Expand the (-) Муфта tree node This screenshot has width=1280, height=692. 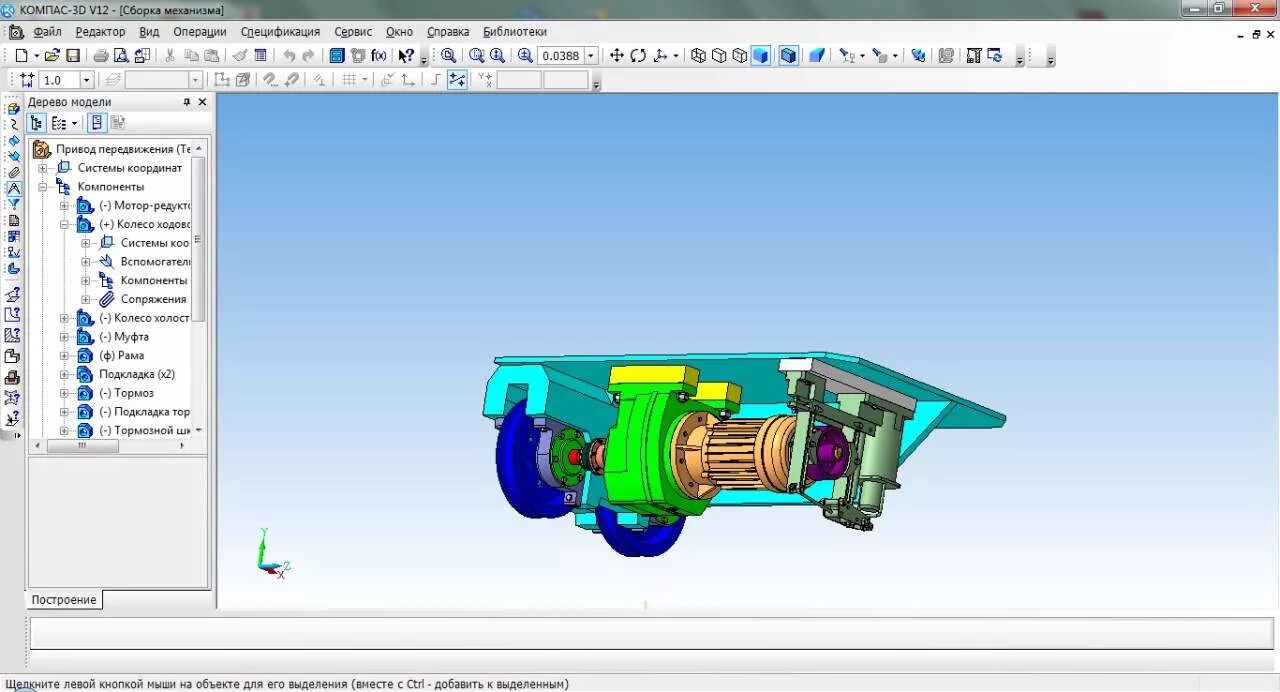[64, 337]
